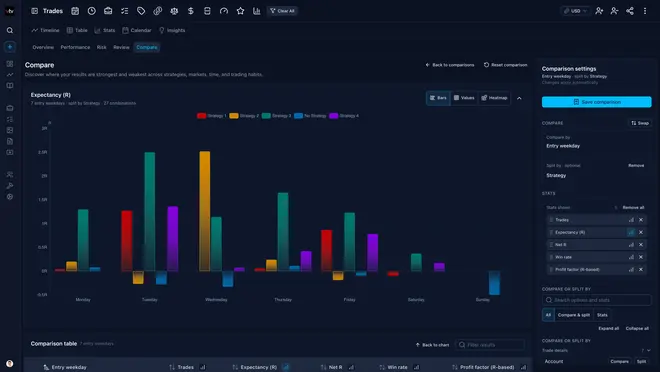Click Clear All filters button
660x372 pixels.
pos(282,11)
